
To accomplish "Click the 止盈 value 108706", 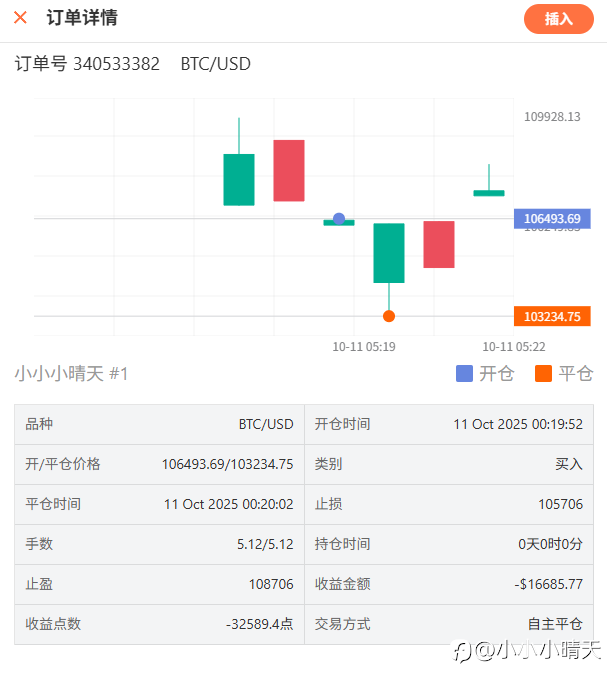I will [x=271, y=584].
